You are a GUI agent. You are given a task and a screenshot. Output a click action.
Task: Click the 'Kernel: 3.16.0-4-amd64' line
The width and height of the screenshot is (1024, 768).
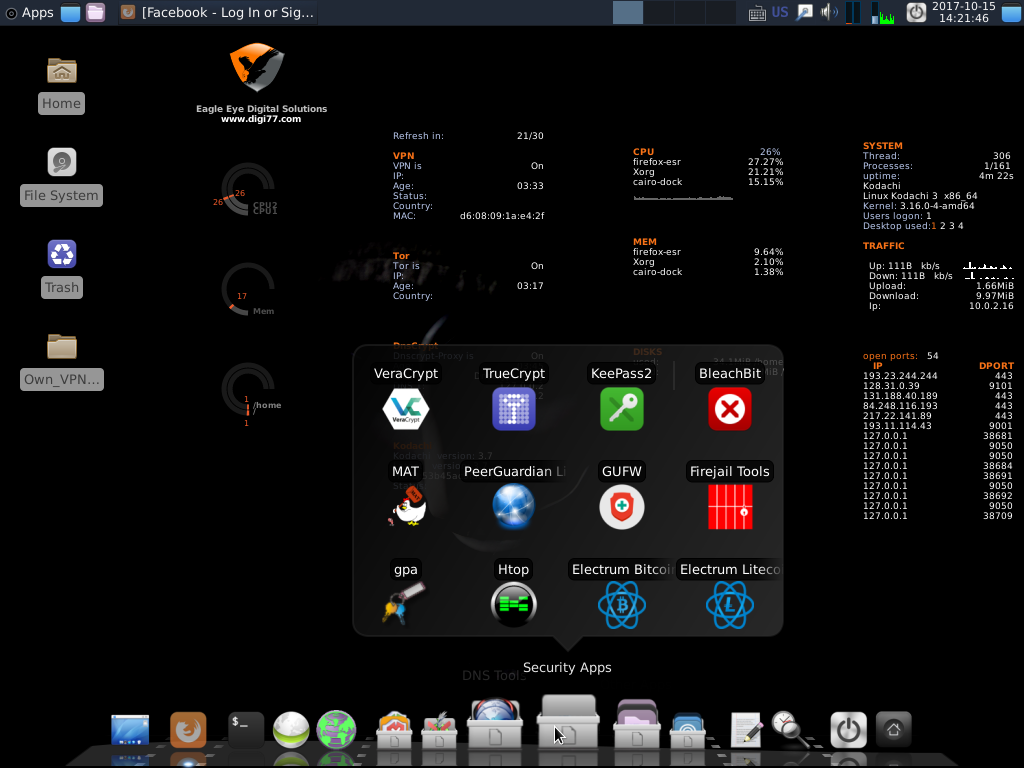(918, 206)
